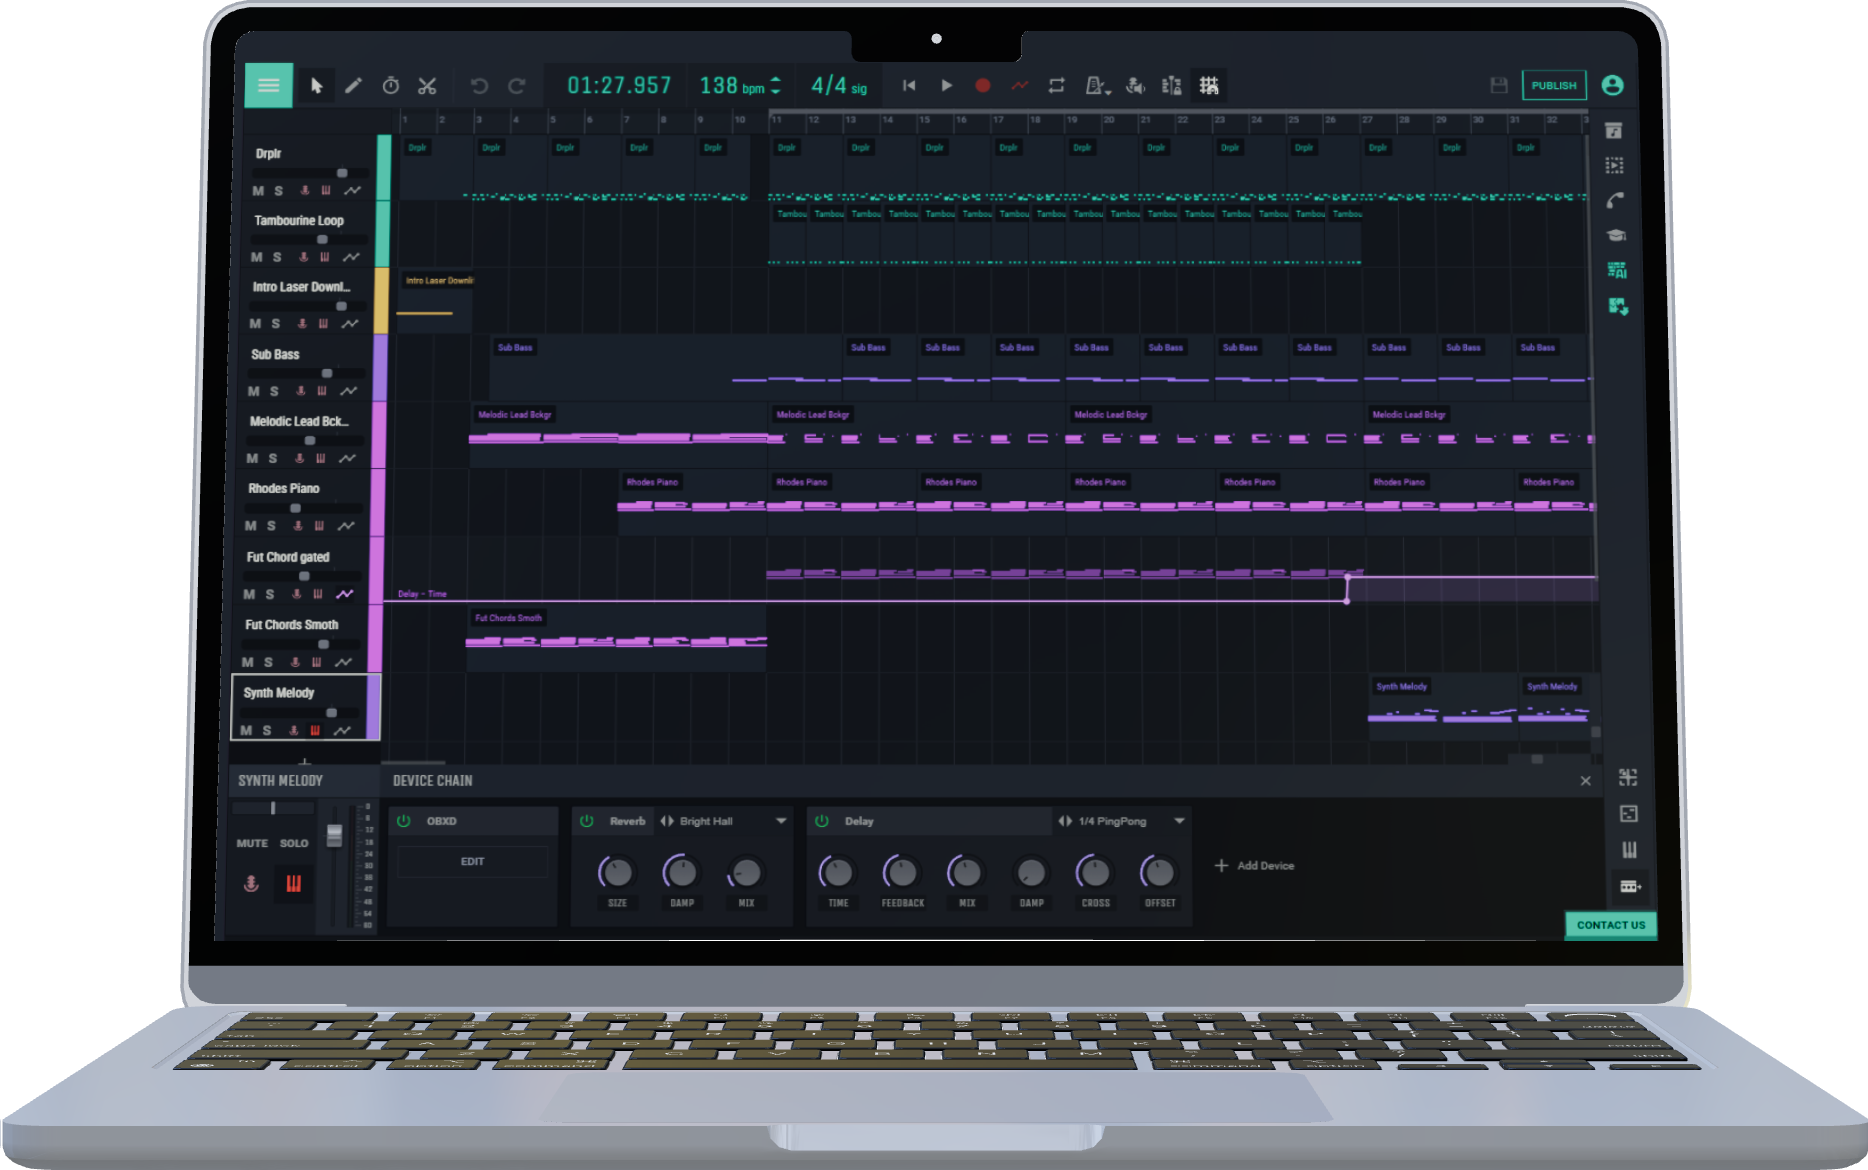Skip back to song start

tap(909, 86)
